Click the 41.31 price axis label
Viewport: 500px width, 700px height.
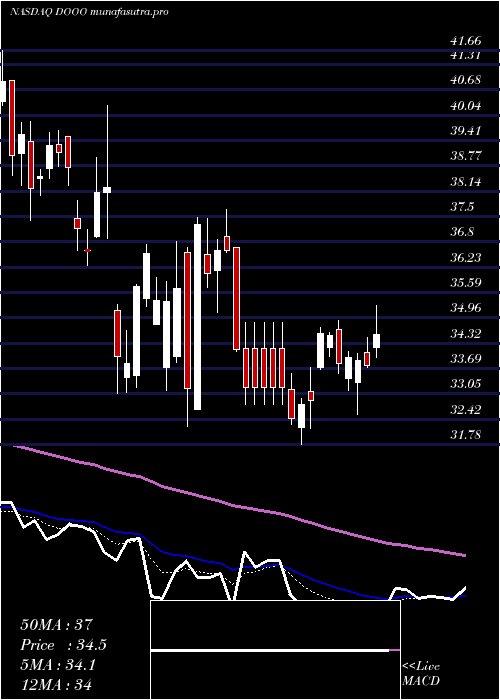pyautogui.click(x=466, y=55)
